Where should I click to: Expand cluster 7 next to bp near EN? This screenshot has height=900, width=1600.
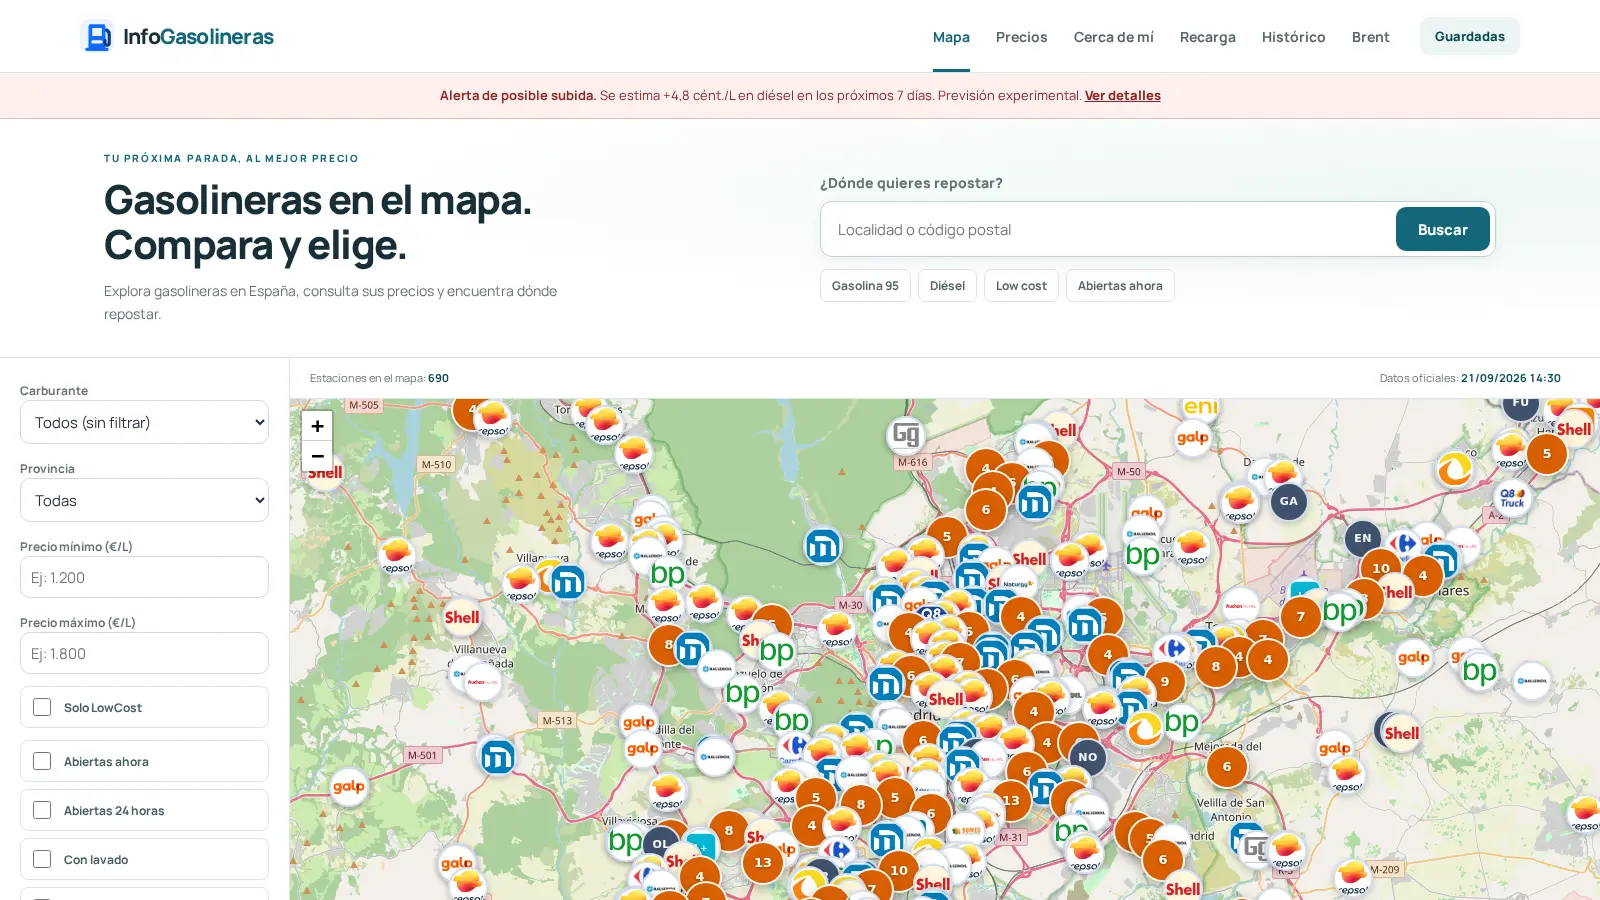coord(1301,617)
